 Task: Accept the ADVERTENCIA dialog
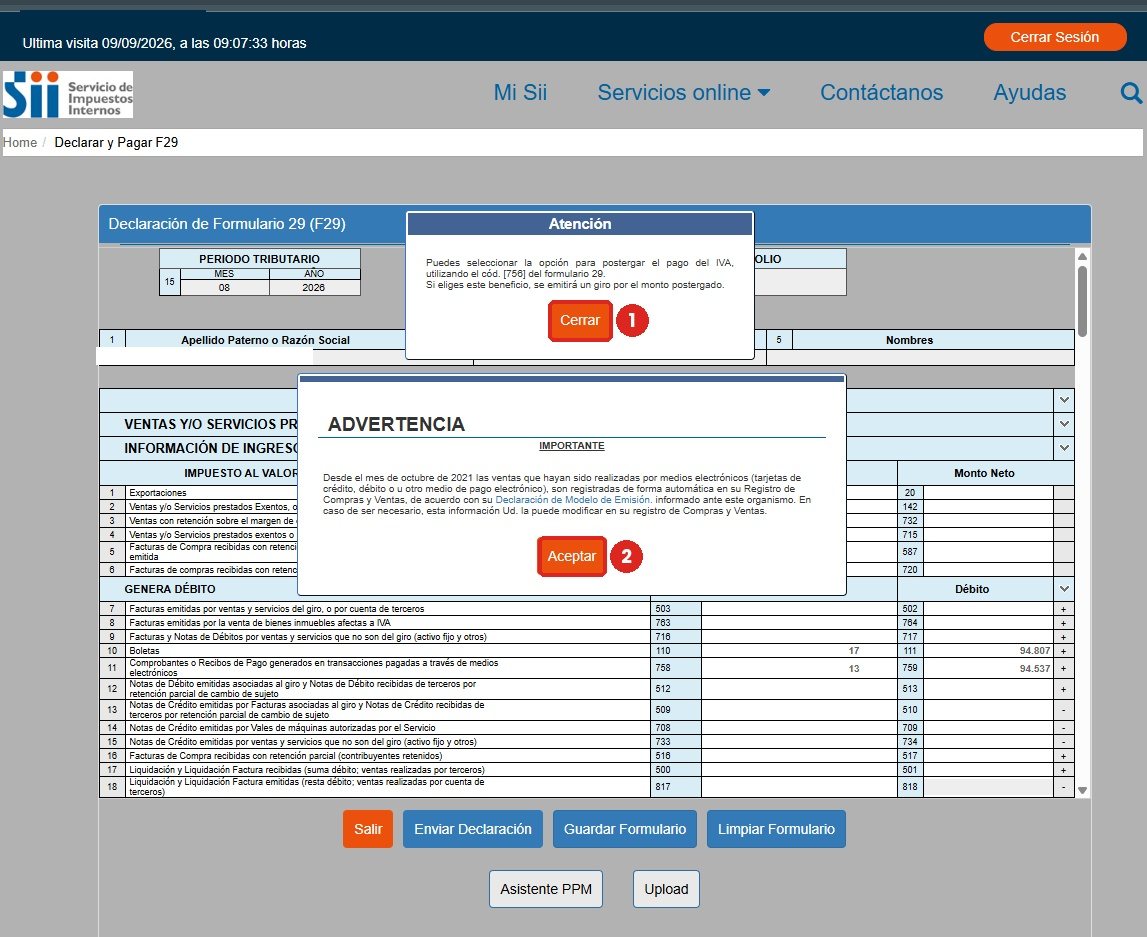(x=571, y=557)
